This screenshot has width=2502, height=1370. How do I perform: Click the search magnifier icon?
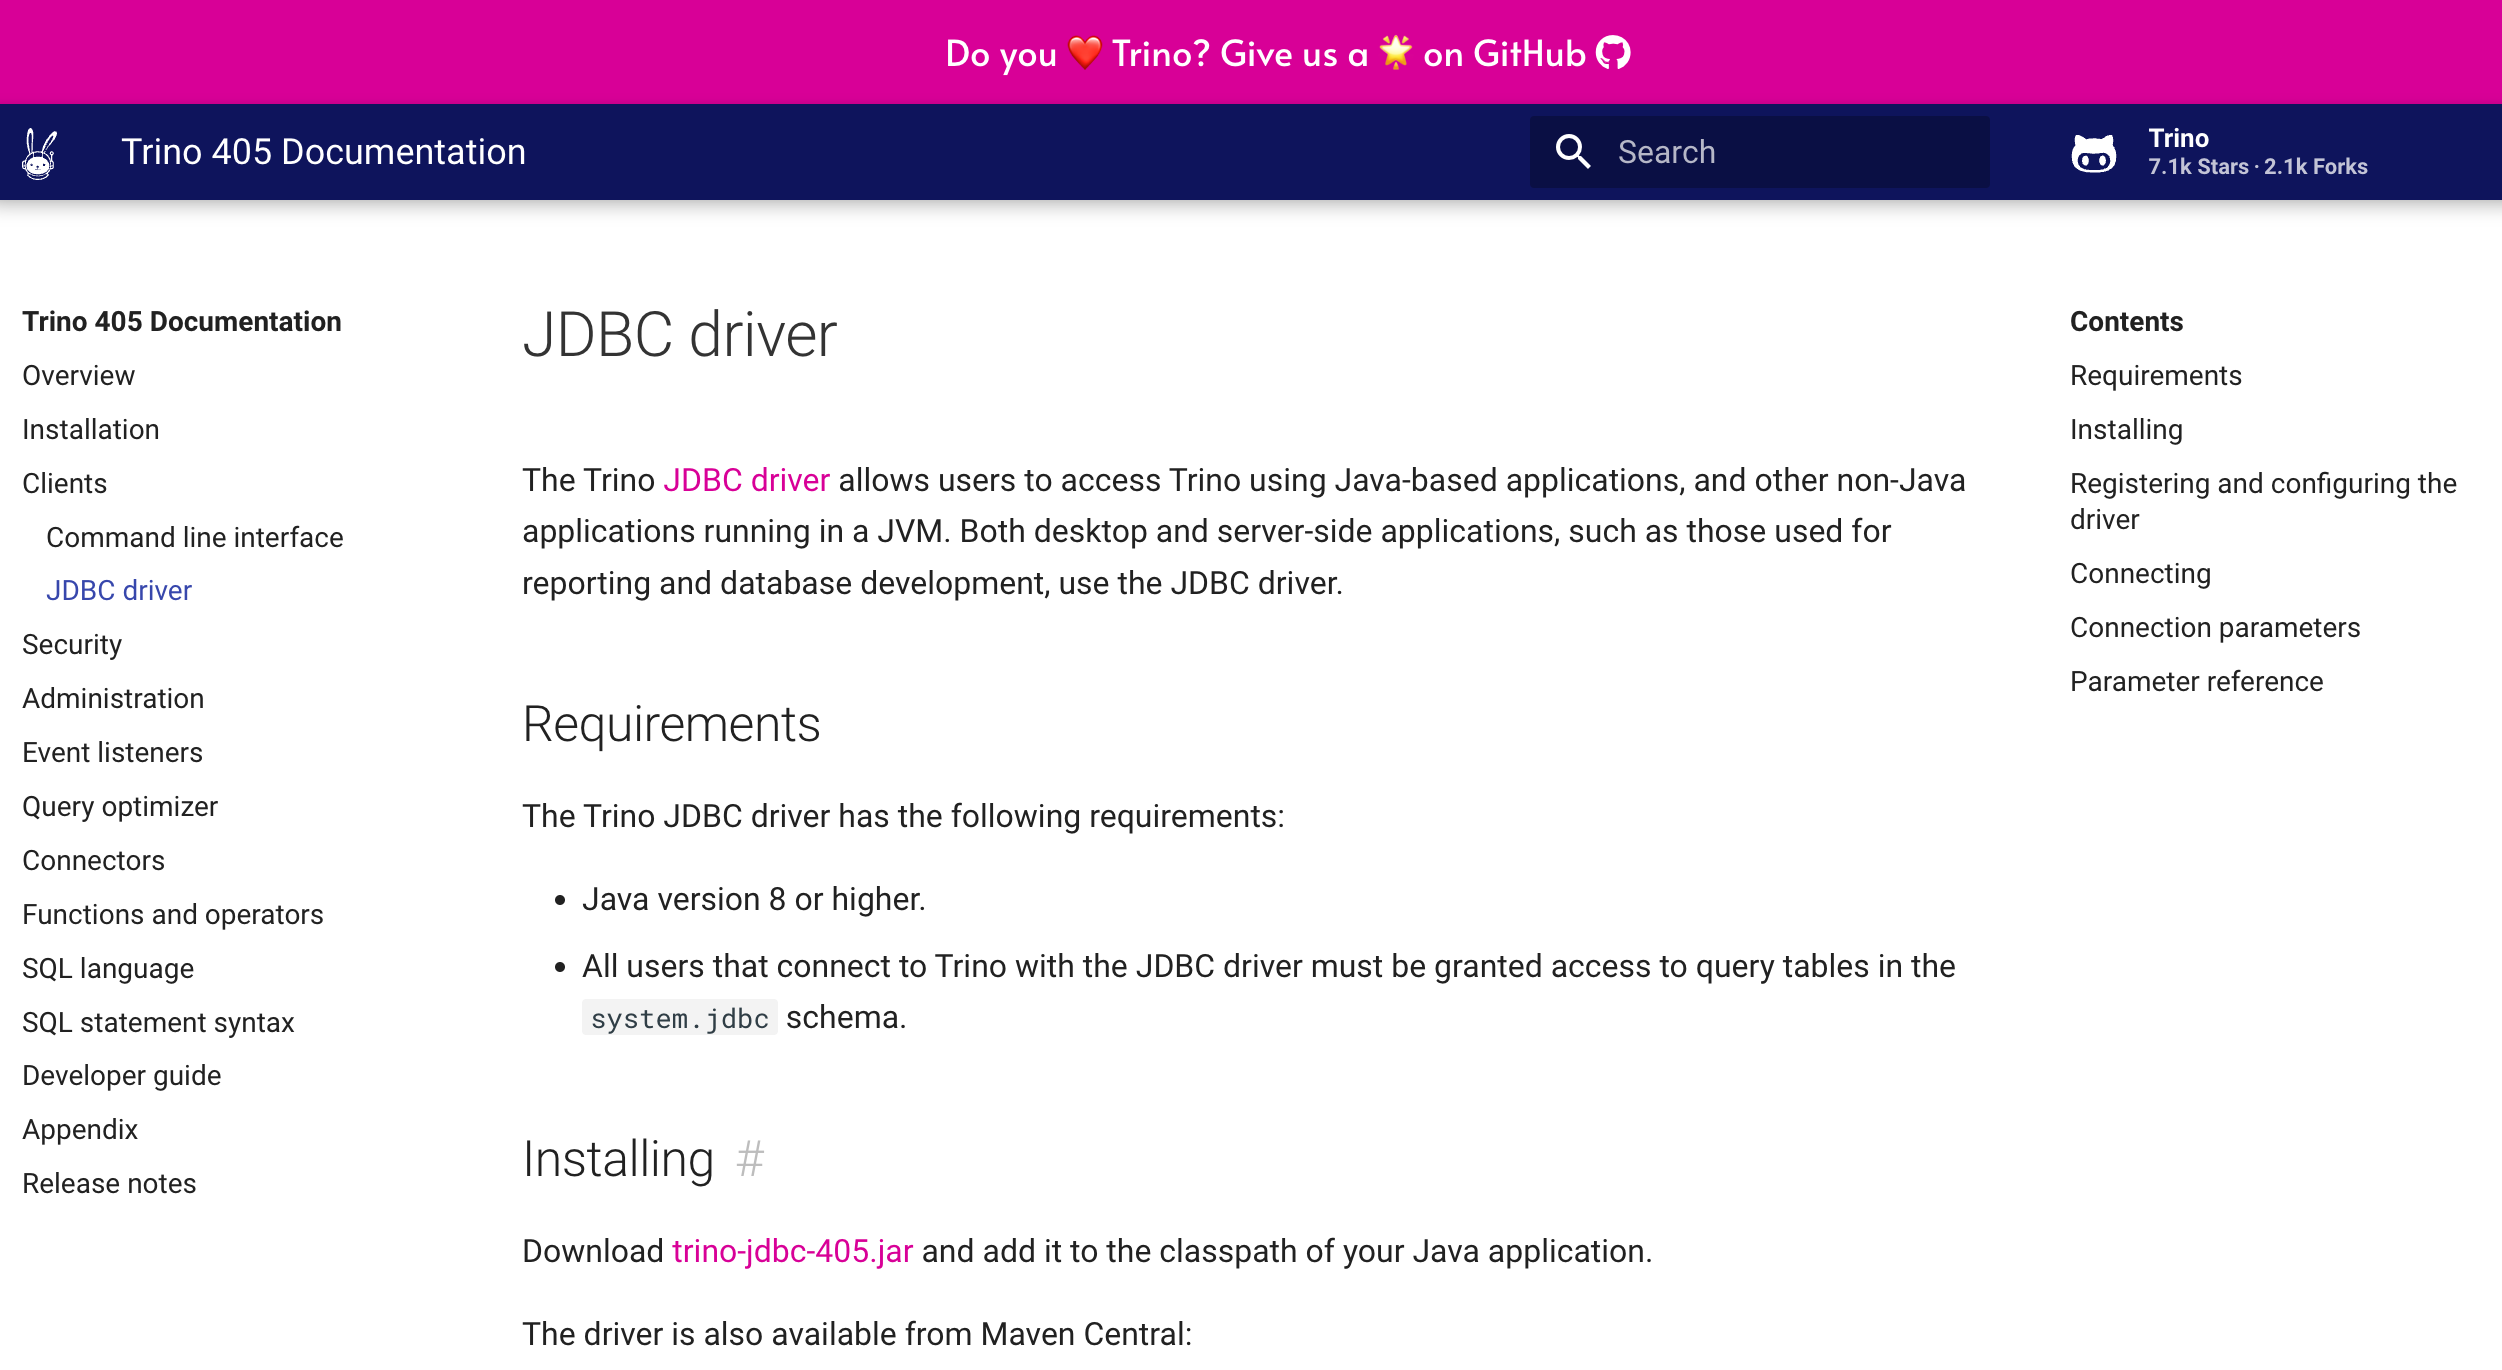tap(1572, 152)
